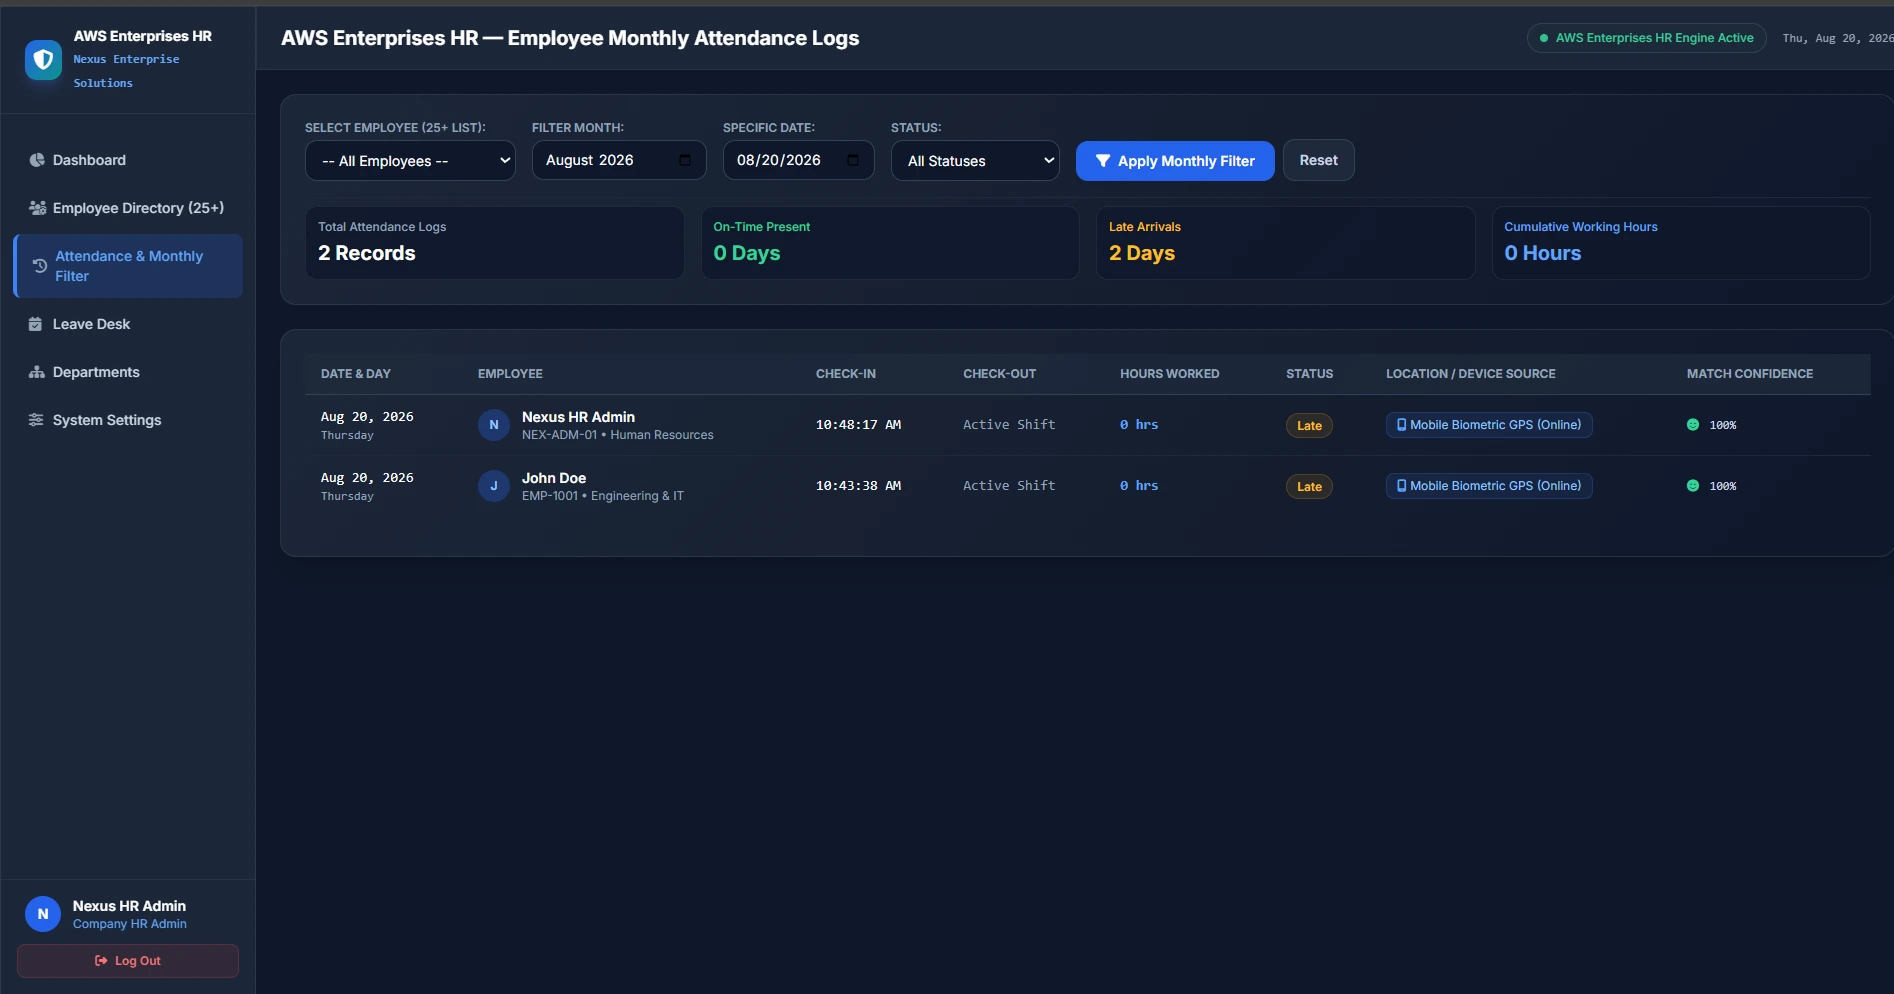Click the STATUS column header
This screenshot has height=994, width=1894.
1310,374
